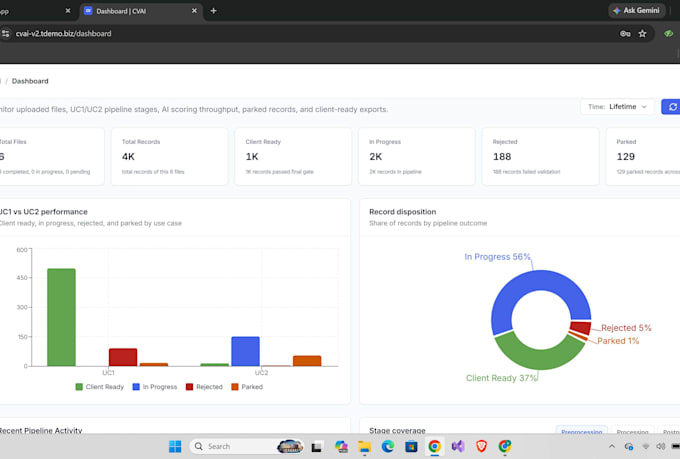Click the 'Stage coverage' heading
The height and width of the screenshot is (459, 680).
(x=397, y=430)
